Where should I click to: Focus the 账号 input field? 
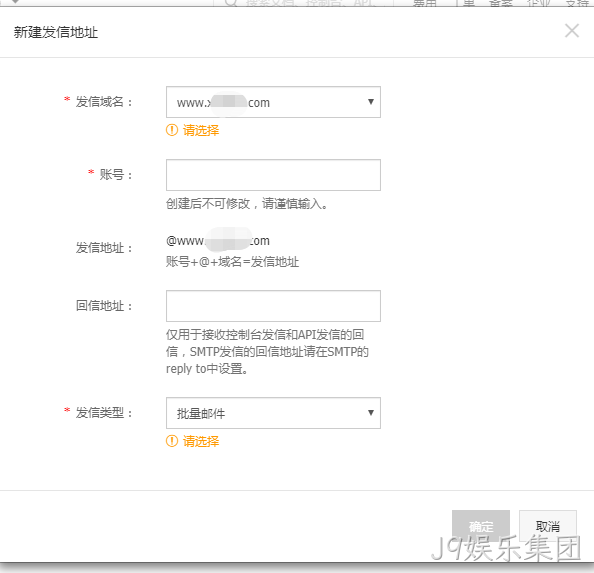[x=273, y=175]
